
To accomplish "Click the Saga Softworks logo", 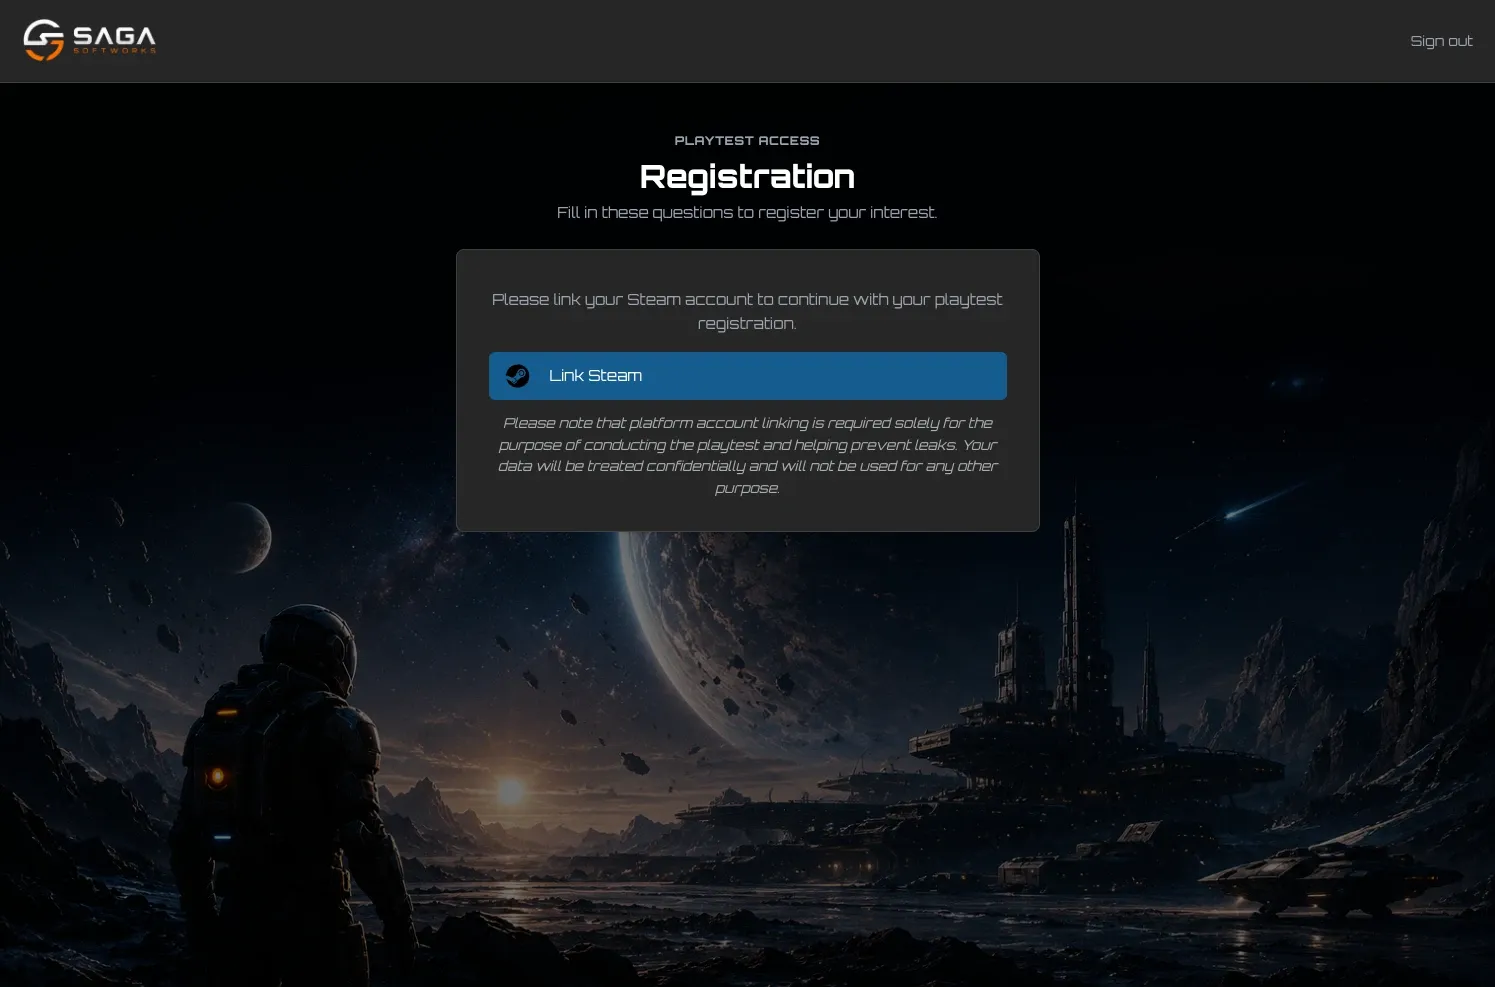I will 90,40.
